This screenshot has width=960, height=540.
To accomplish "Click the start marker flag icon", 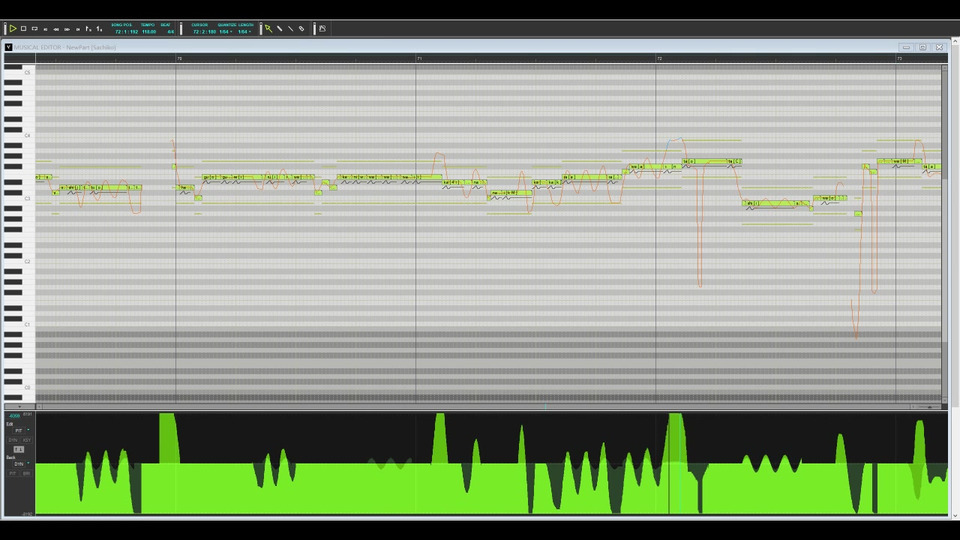I will [x=88, y=29].
